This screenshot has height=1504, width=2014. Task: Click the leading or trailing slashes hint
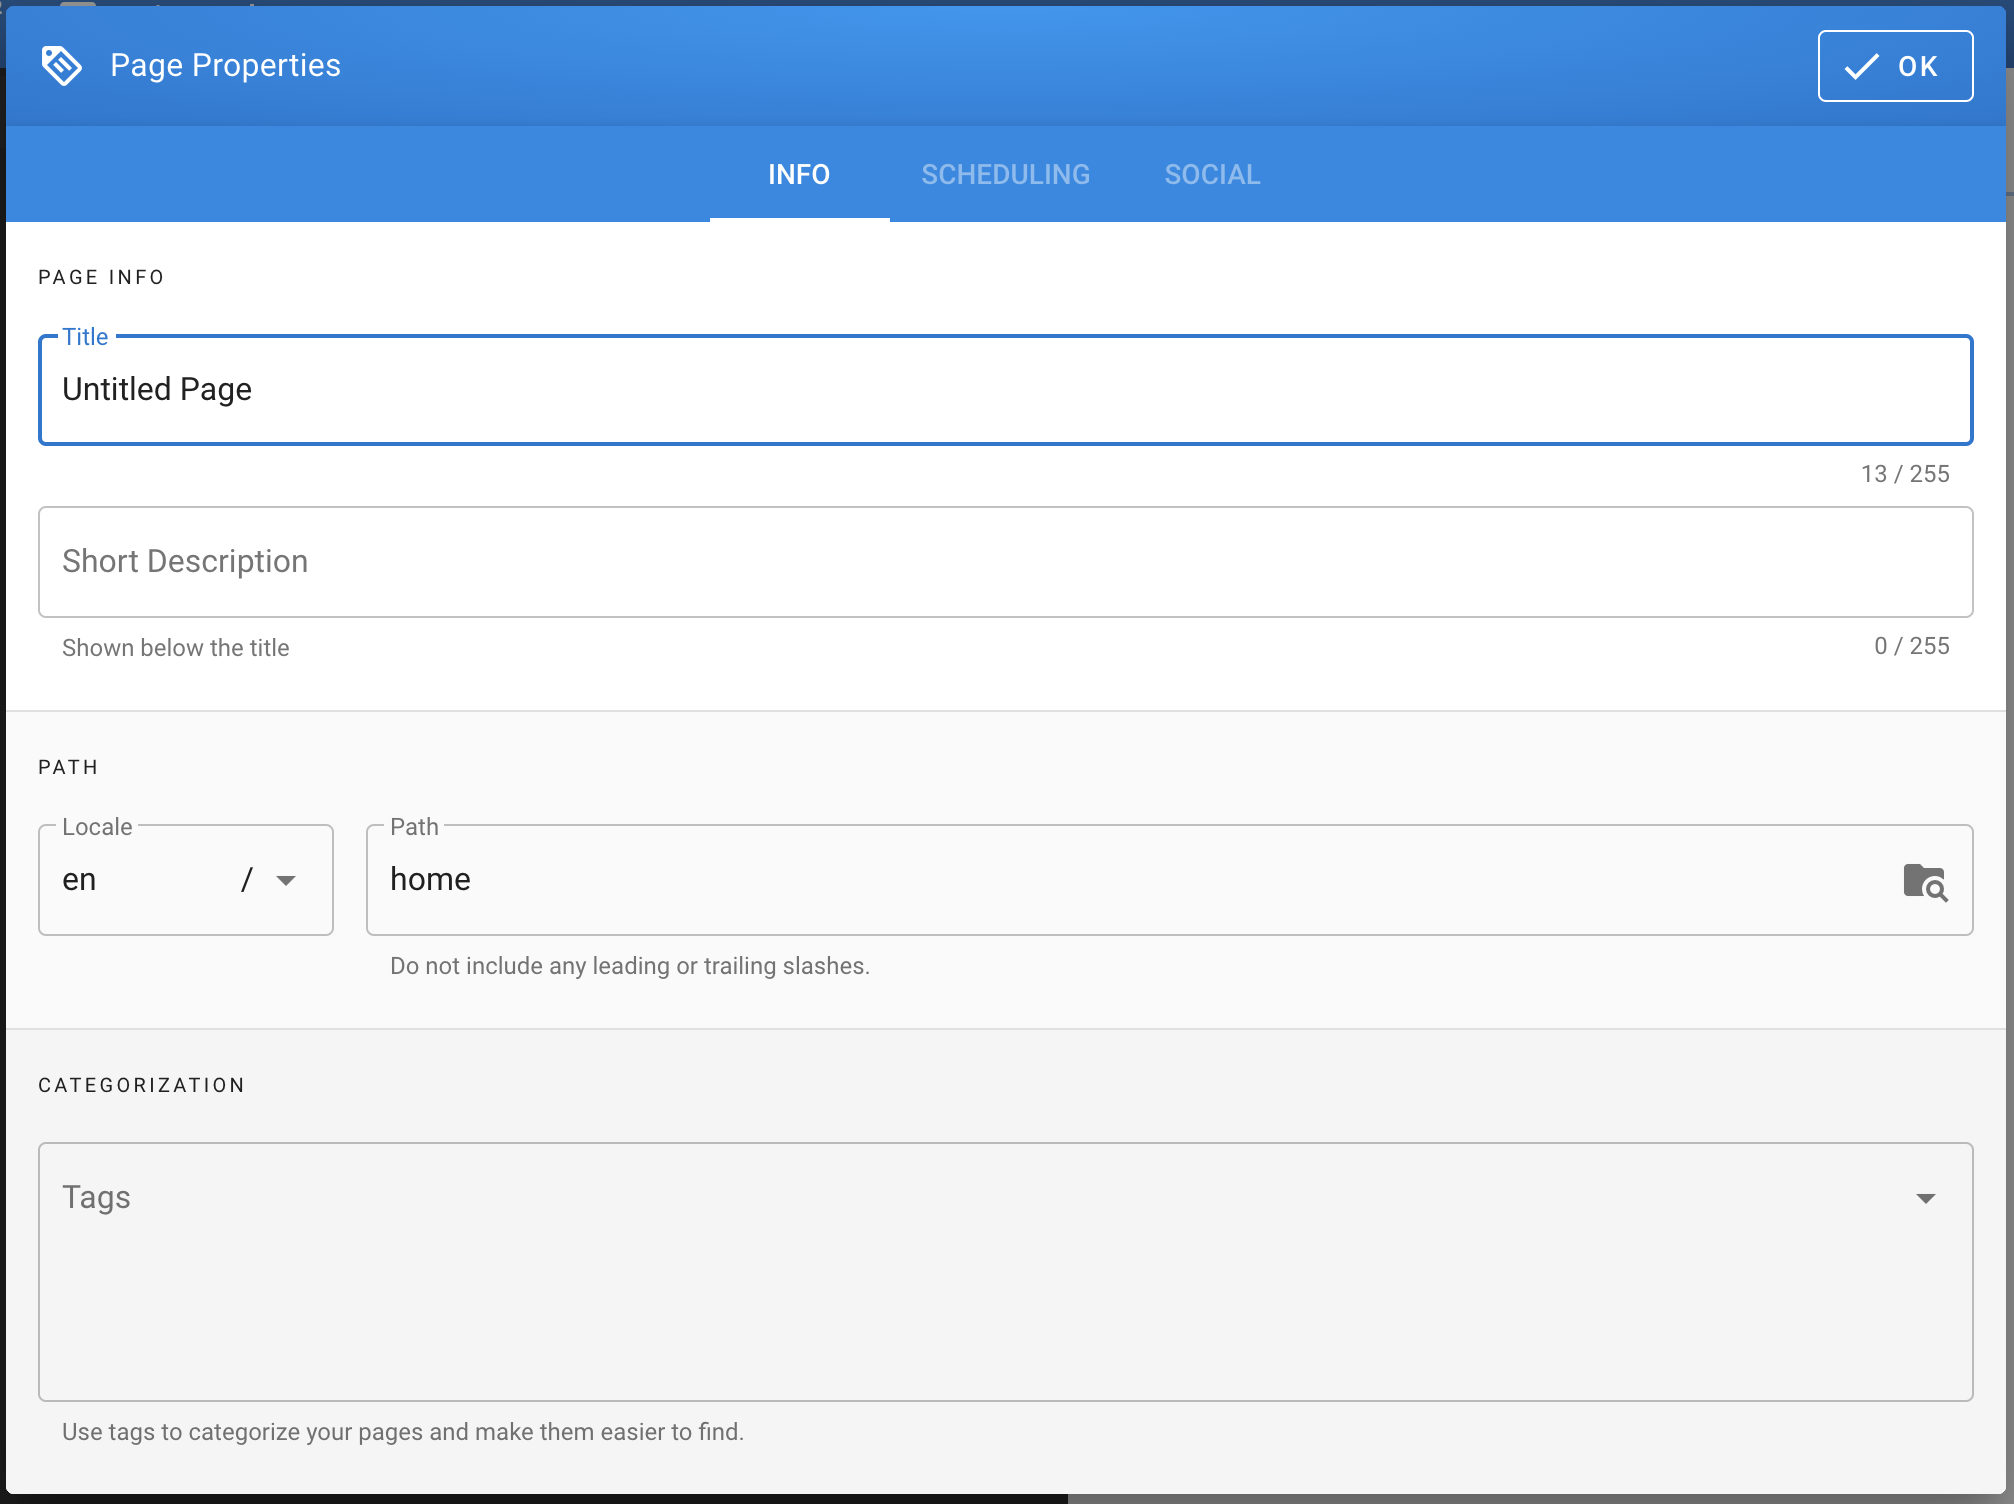click(x=629, y=966)
